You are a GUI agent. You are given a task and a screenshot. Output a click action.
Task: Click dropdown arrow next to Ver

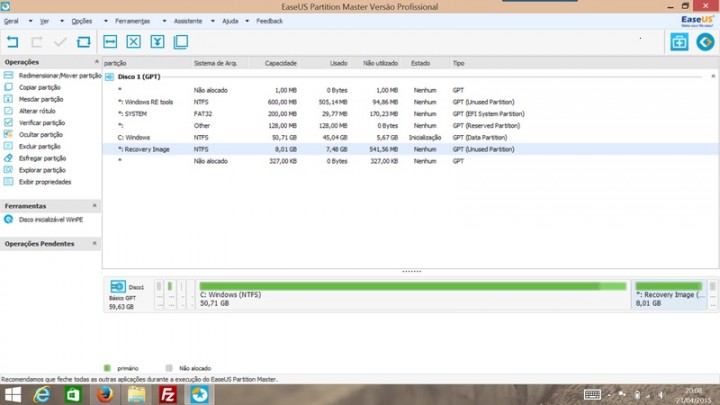pyautogui.click(x=62, y=21)
